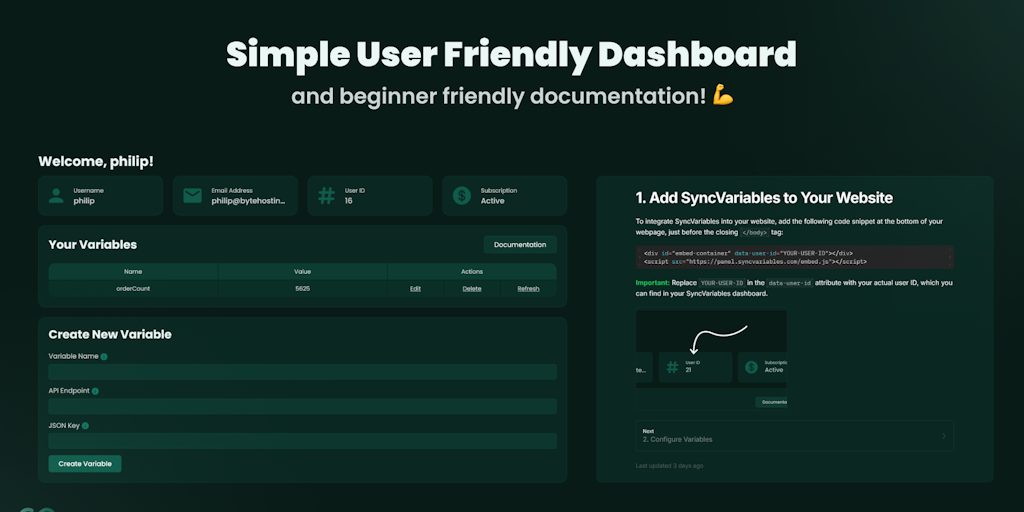Click the philip@bytehostin... email text
The height and width of the screenshot is (512, 1024).
[x=249, y=201]
